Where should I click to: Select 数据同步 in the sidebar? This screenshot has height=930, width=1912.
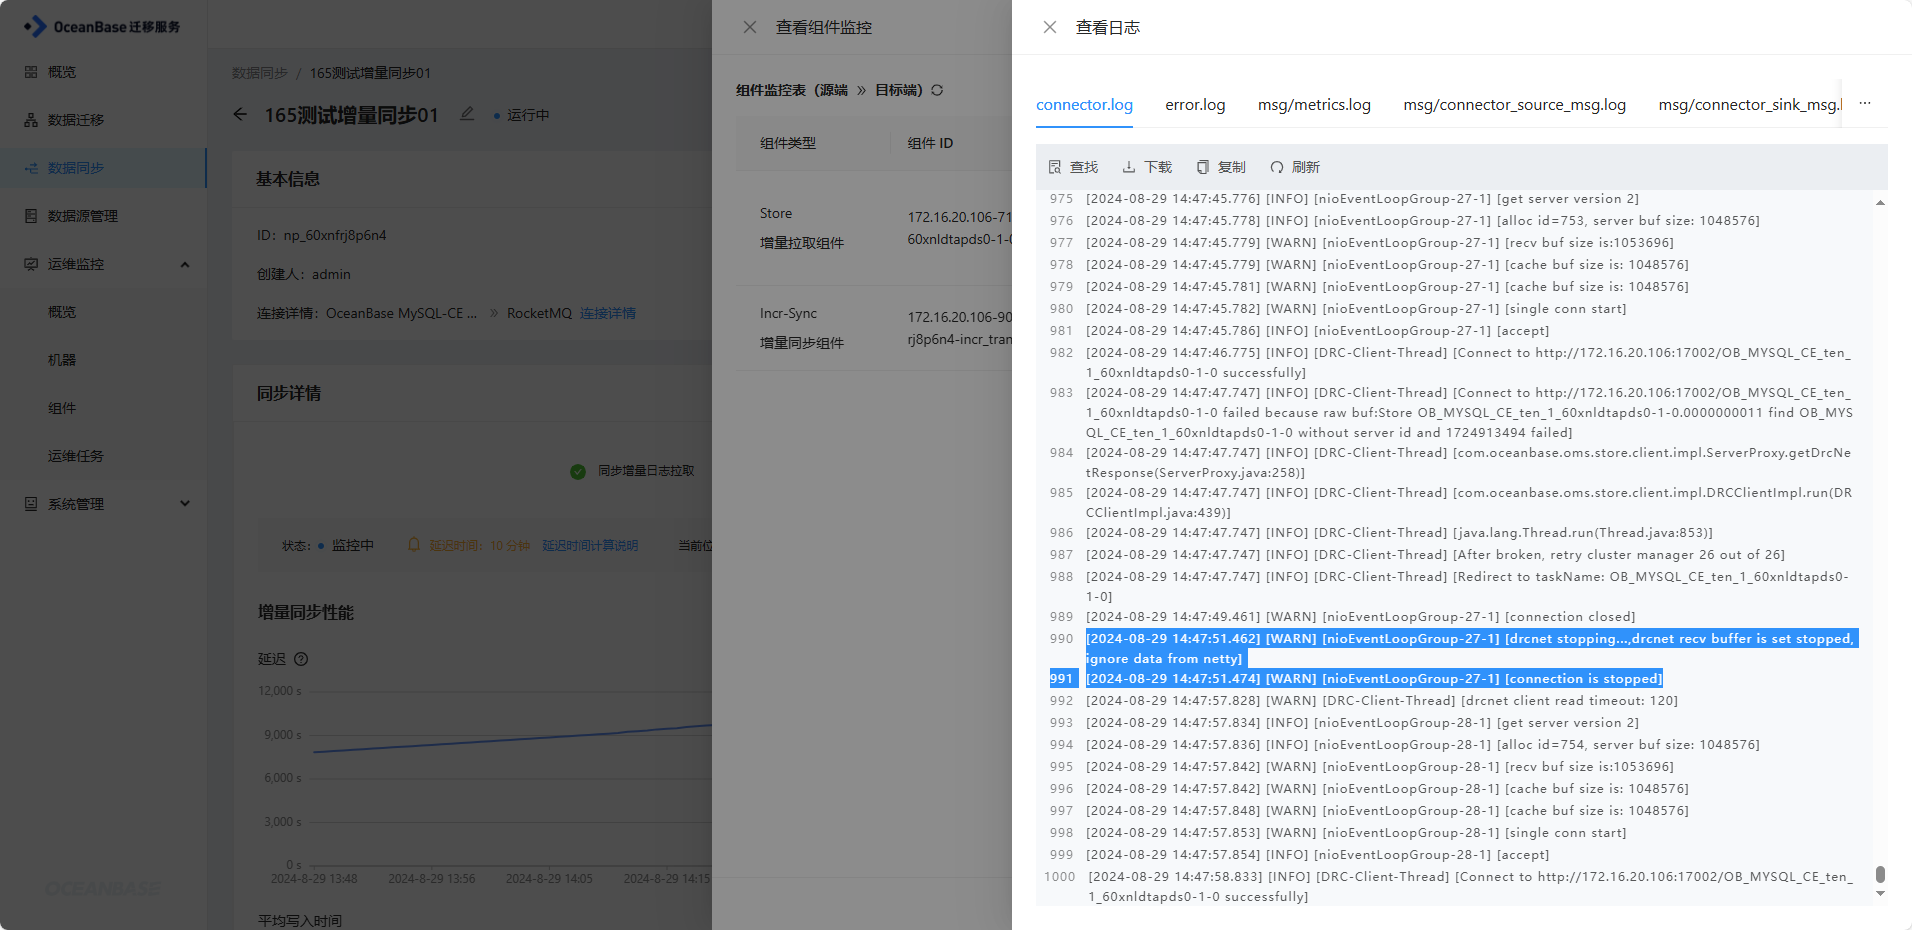(76, 168)
